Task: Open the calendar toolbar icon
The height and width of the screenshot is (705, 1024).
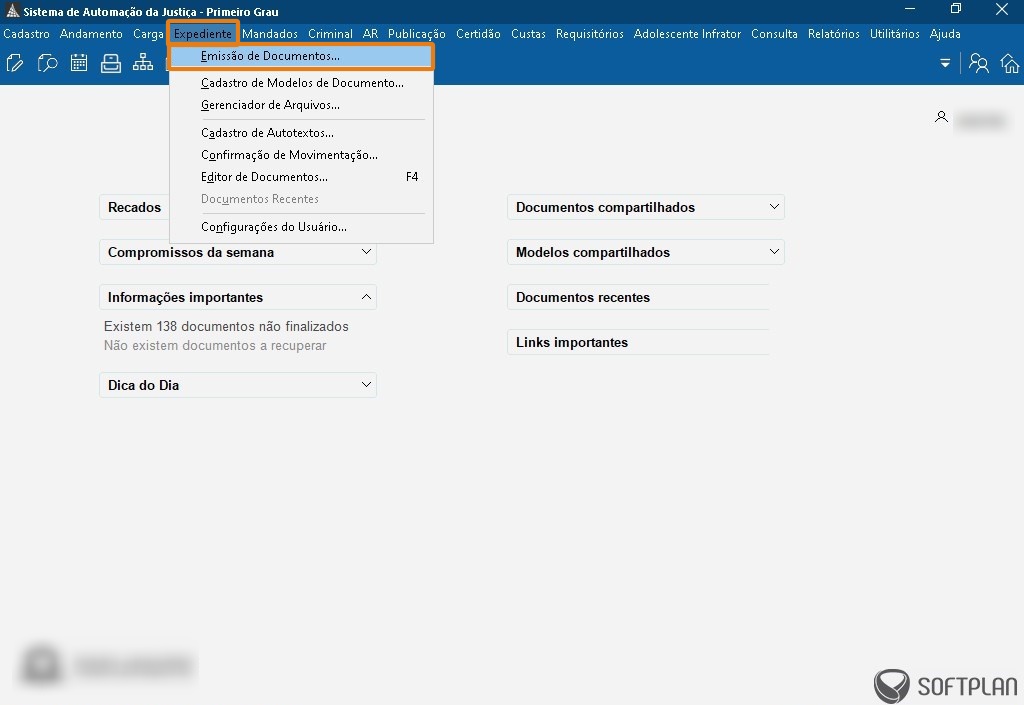Action: pyautogui.click(x=79, y=63)
